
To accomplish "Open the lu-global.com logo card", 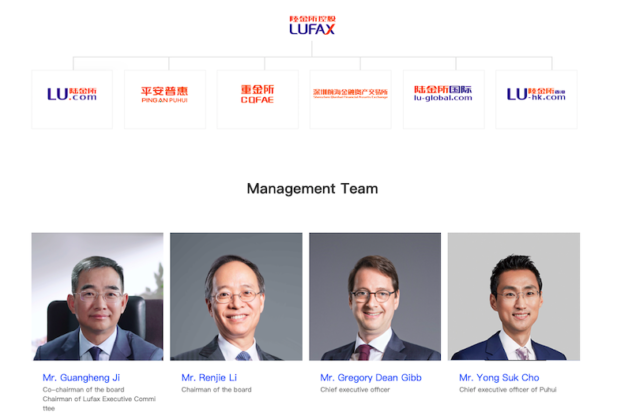I will (443, 99).
